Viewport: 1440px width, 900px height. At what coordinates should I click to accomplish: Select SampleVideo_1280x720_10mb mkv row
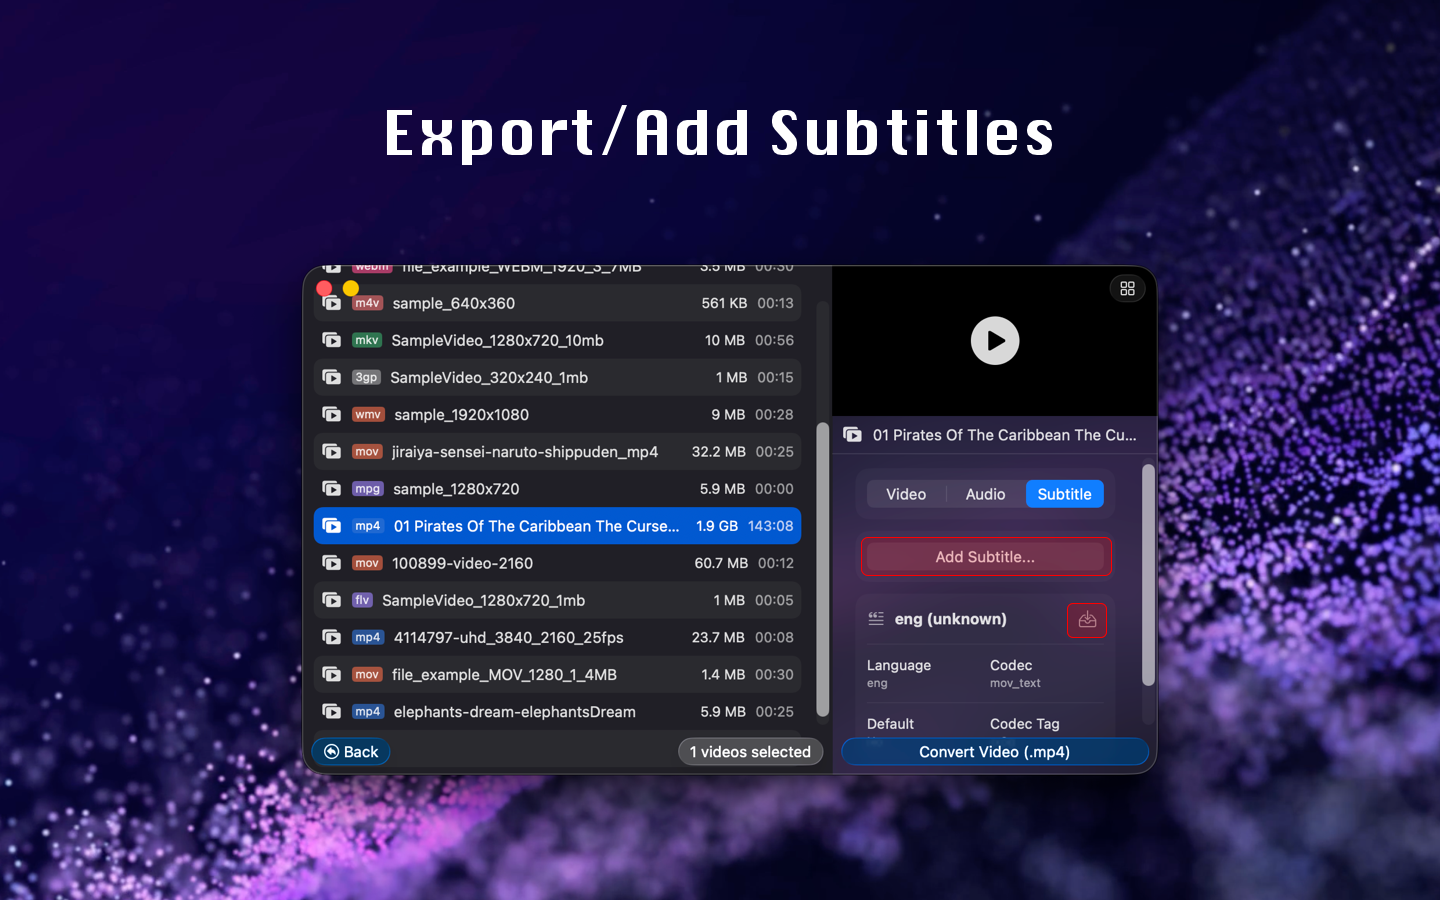(x=558, y=340)
